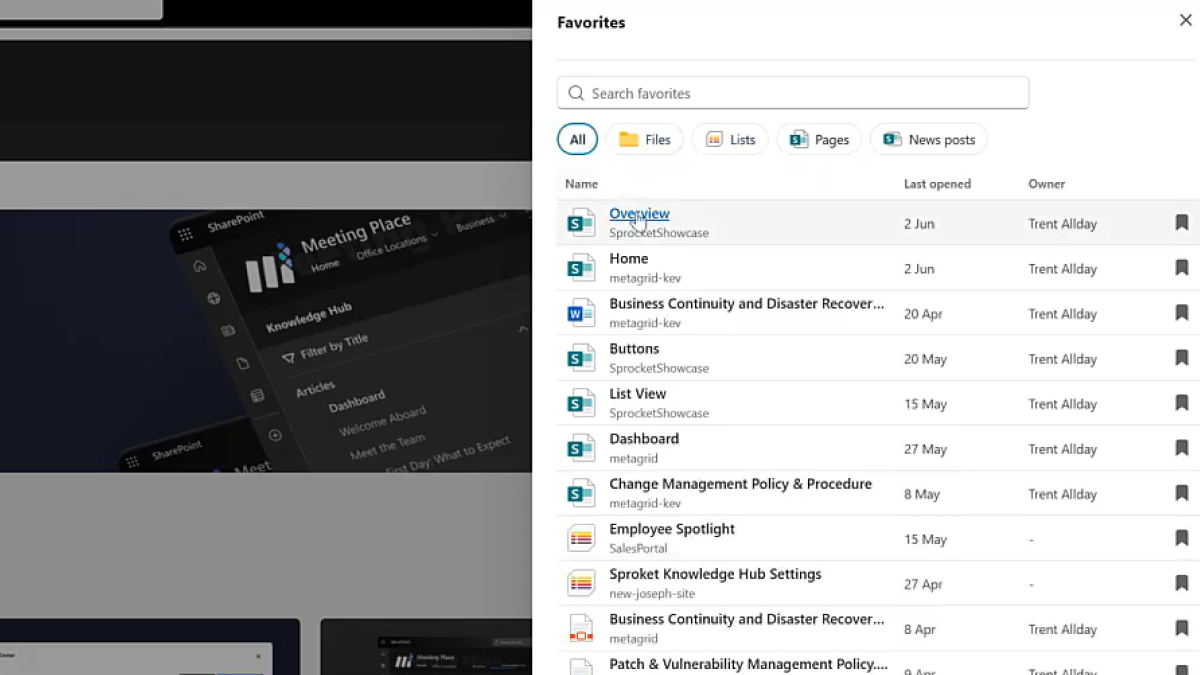Click the Search favorites field
Screen dimensions: 1200x675
pyautogui.click(x=793, y=93)
